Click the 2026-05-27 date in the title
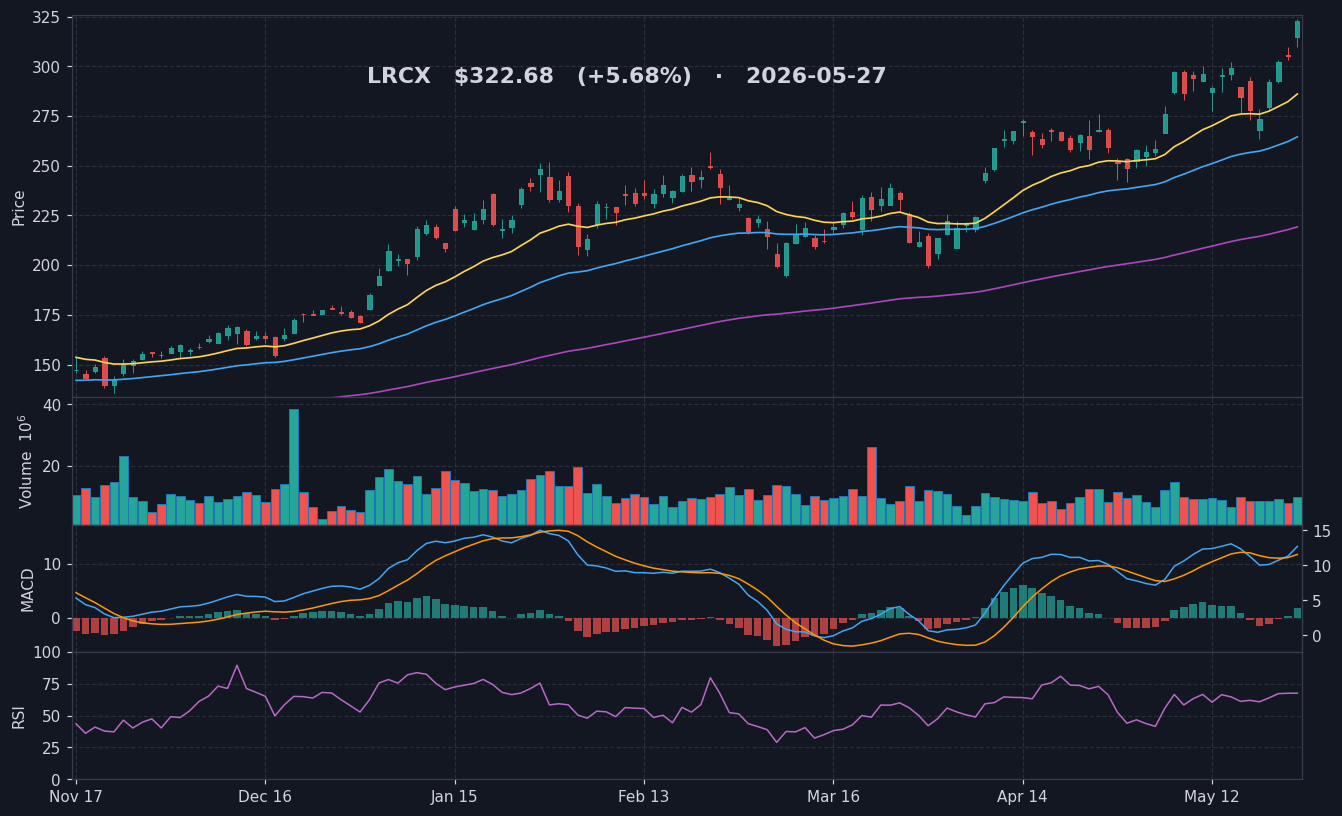This screenshot has width=1342, height=816. point(816,77)
